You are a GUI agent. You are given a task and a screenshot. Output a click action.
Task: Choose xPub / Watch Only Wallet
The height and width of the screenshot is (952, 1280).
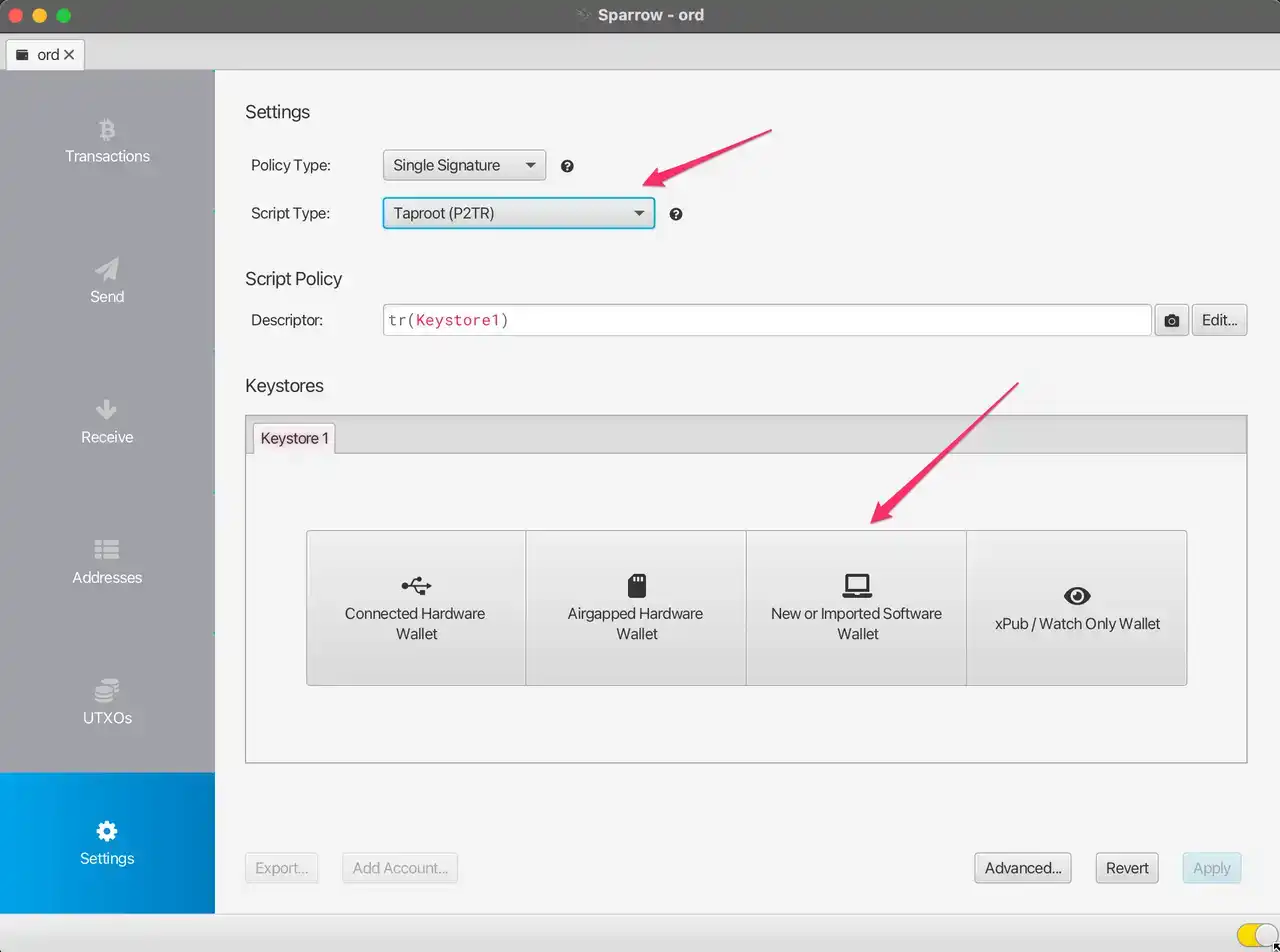[x=1077, y=608]
